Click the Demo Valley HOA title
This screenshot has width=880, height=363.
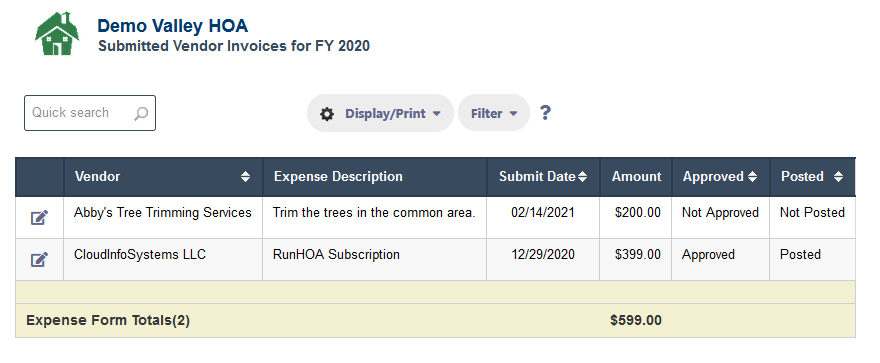172,26
